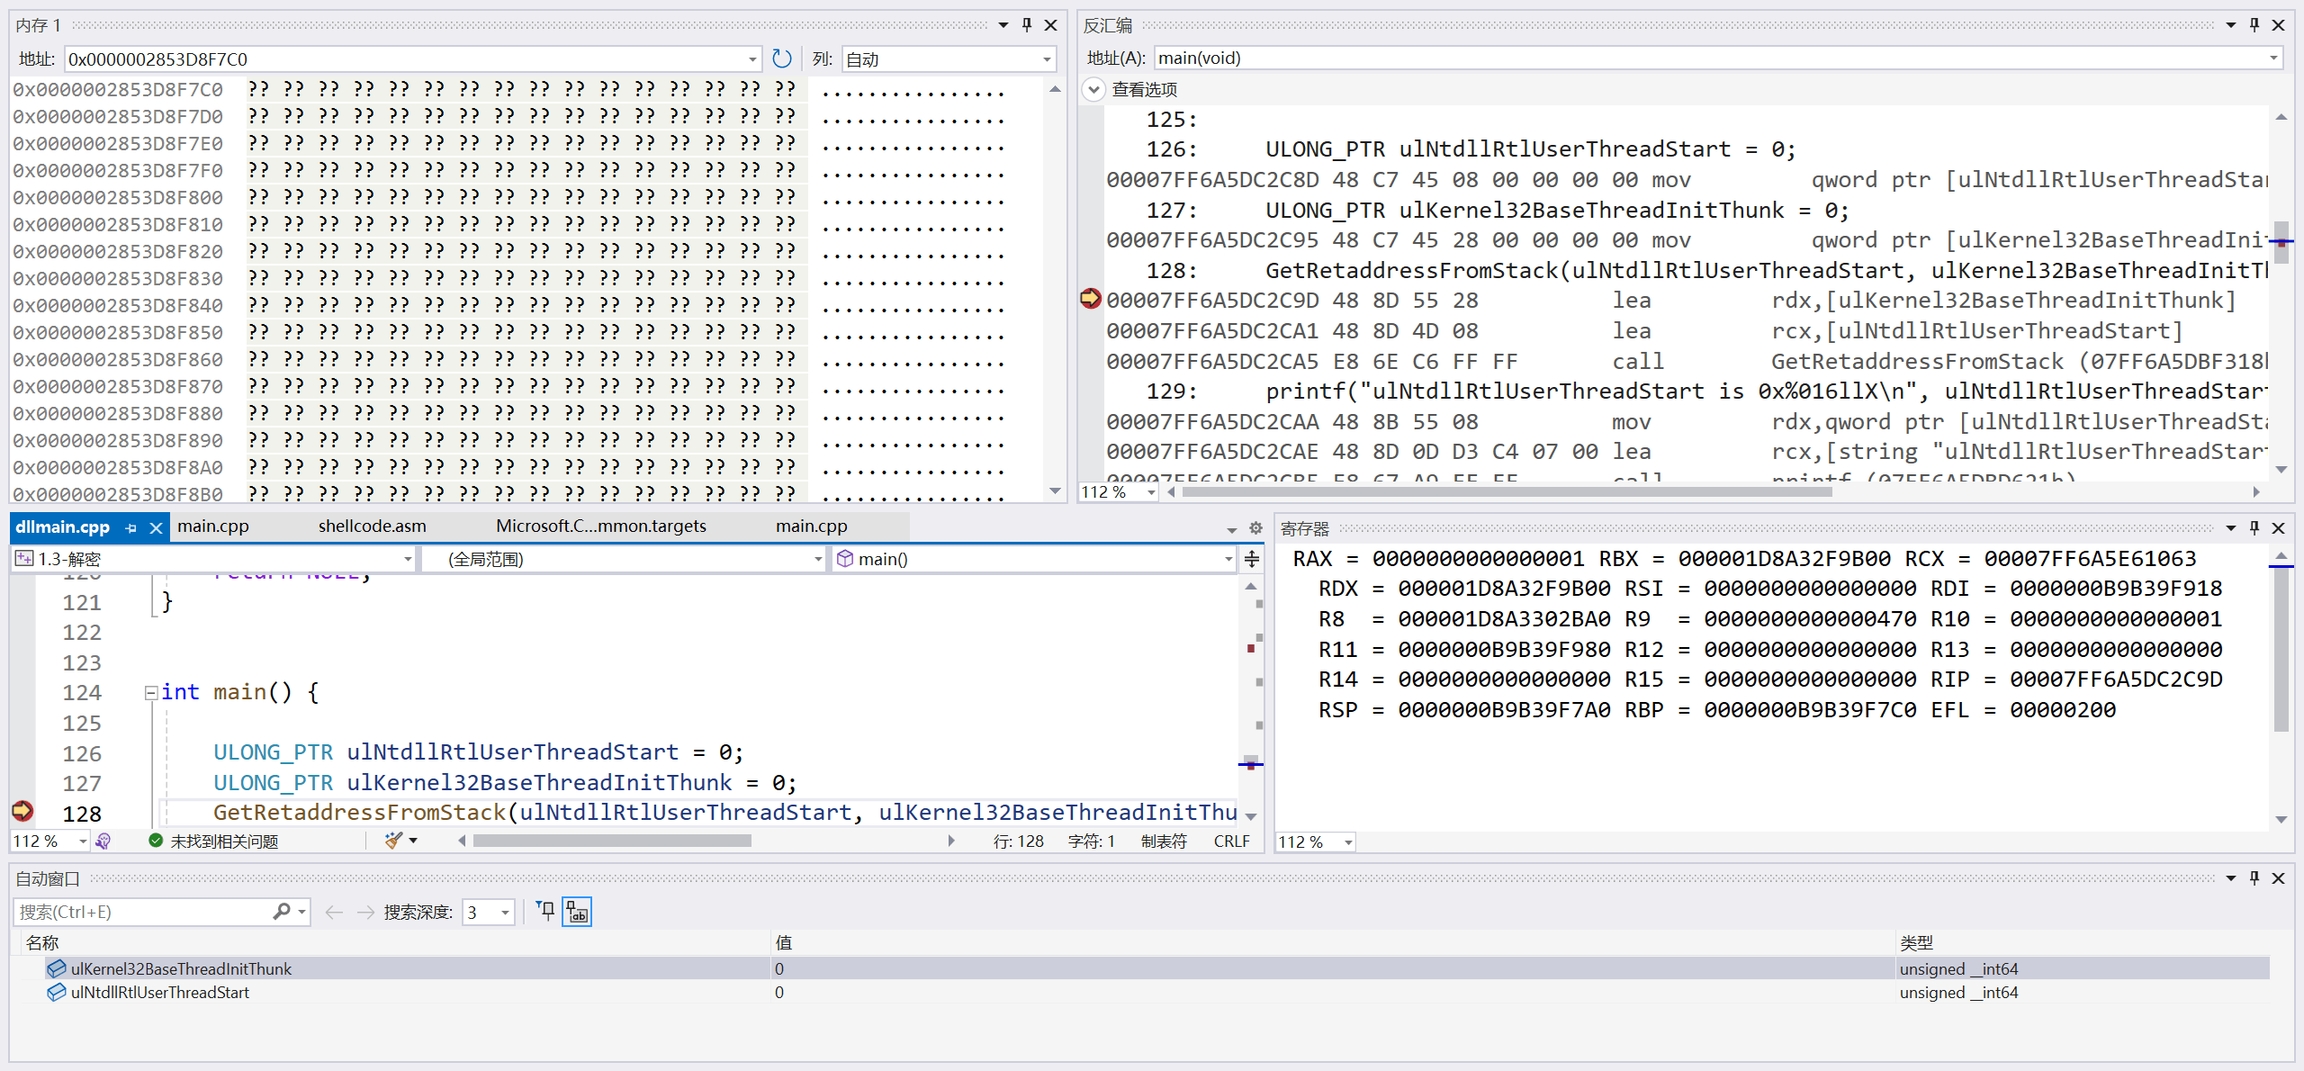Screen dimensions: 2304x1071
Task: Click the search magnifier in auto window
Action: pyautogui.click(x=281, y=911)
